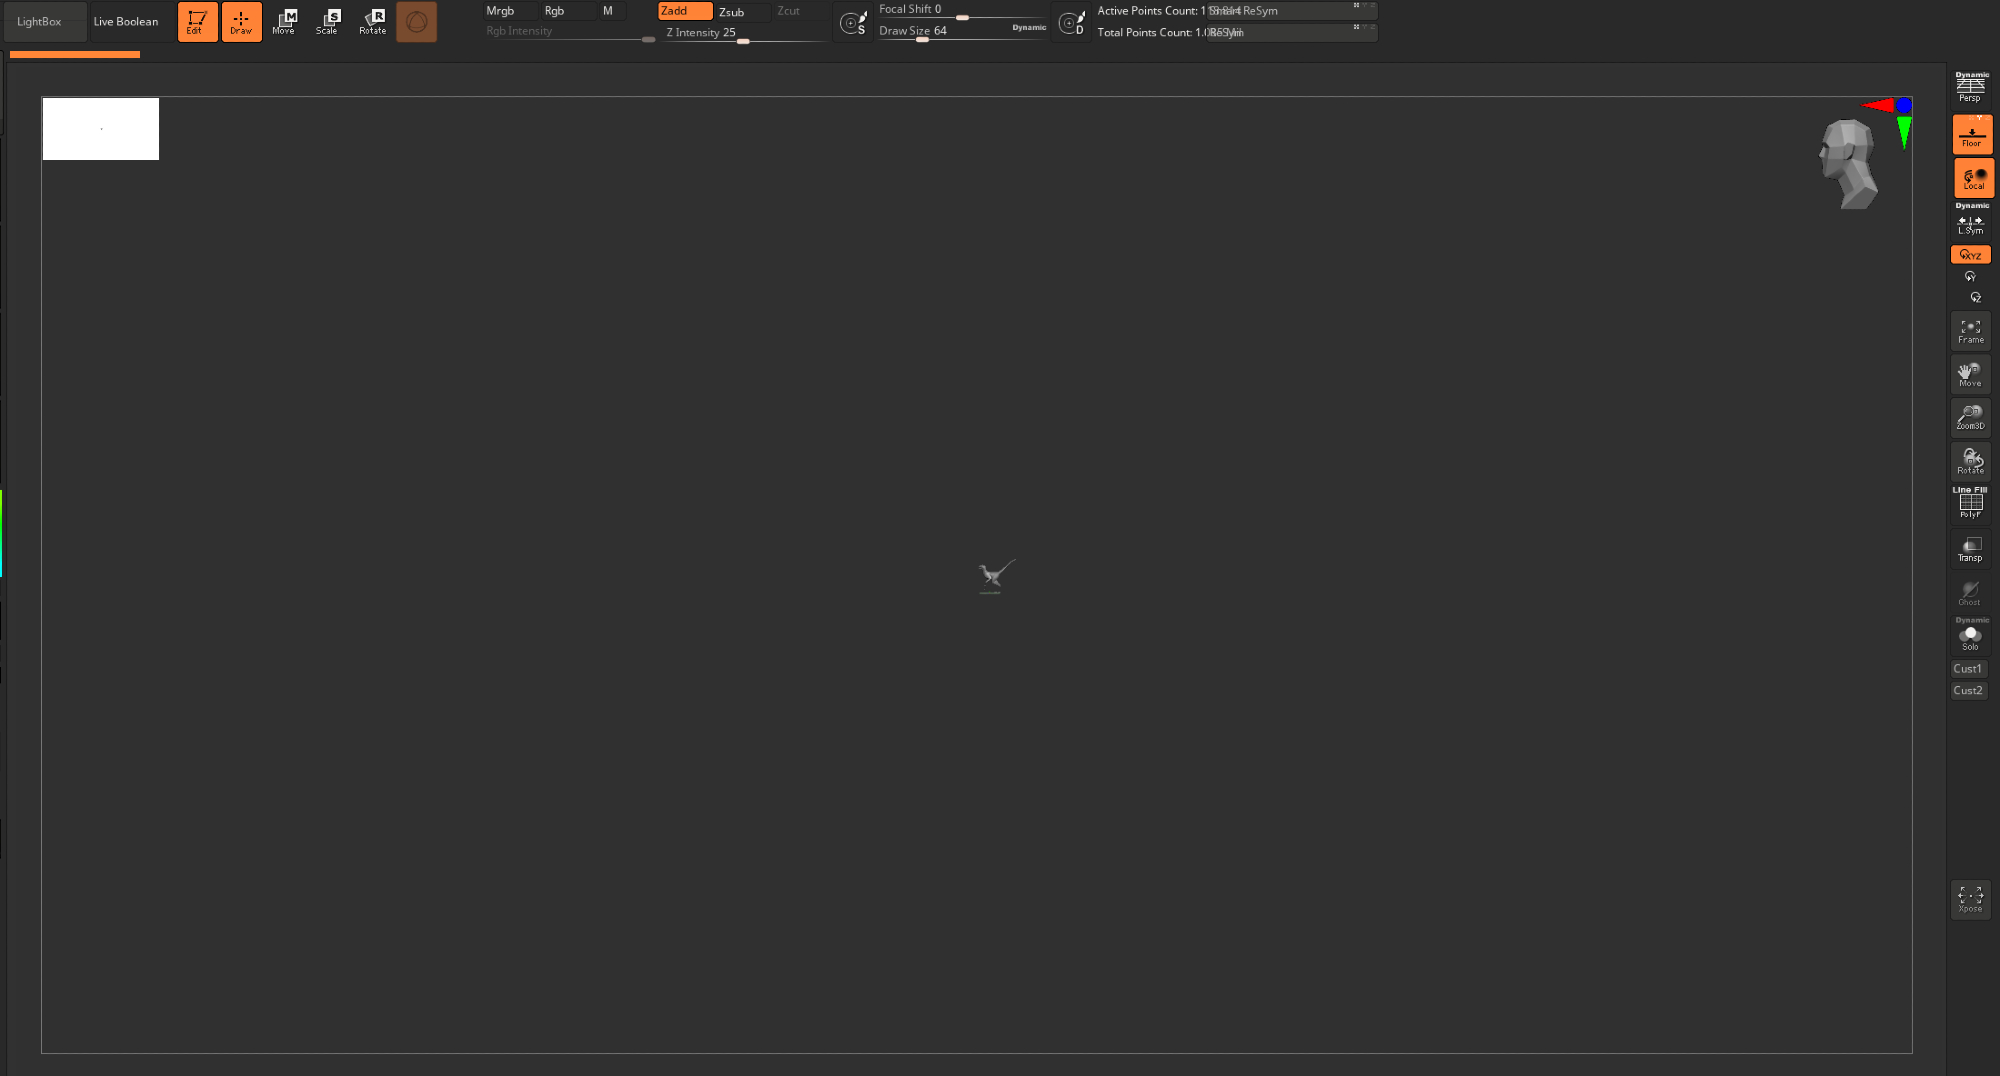Enable Zadd sculpt mode
The width and height of the screenshot is (2000, 1076).
pos(685,11)
